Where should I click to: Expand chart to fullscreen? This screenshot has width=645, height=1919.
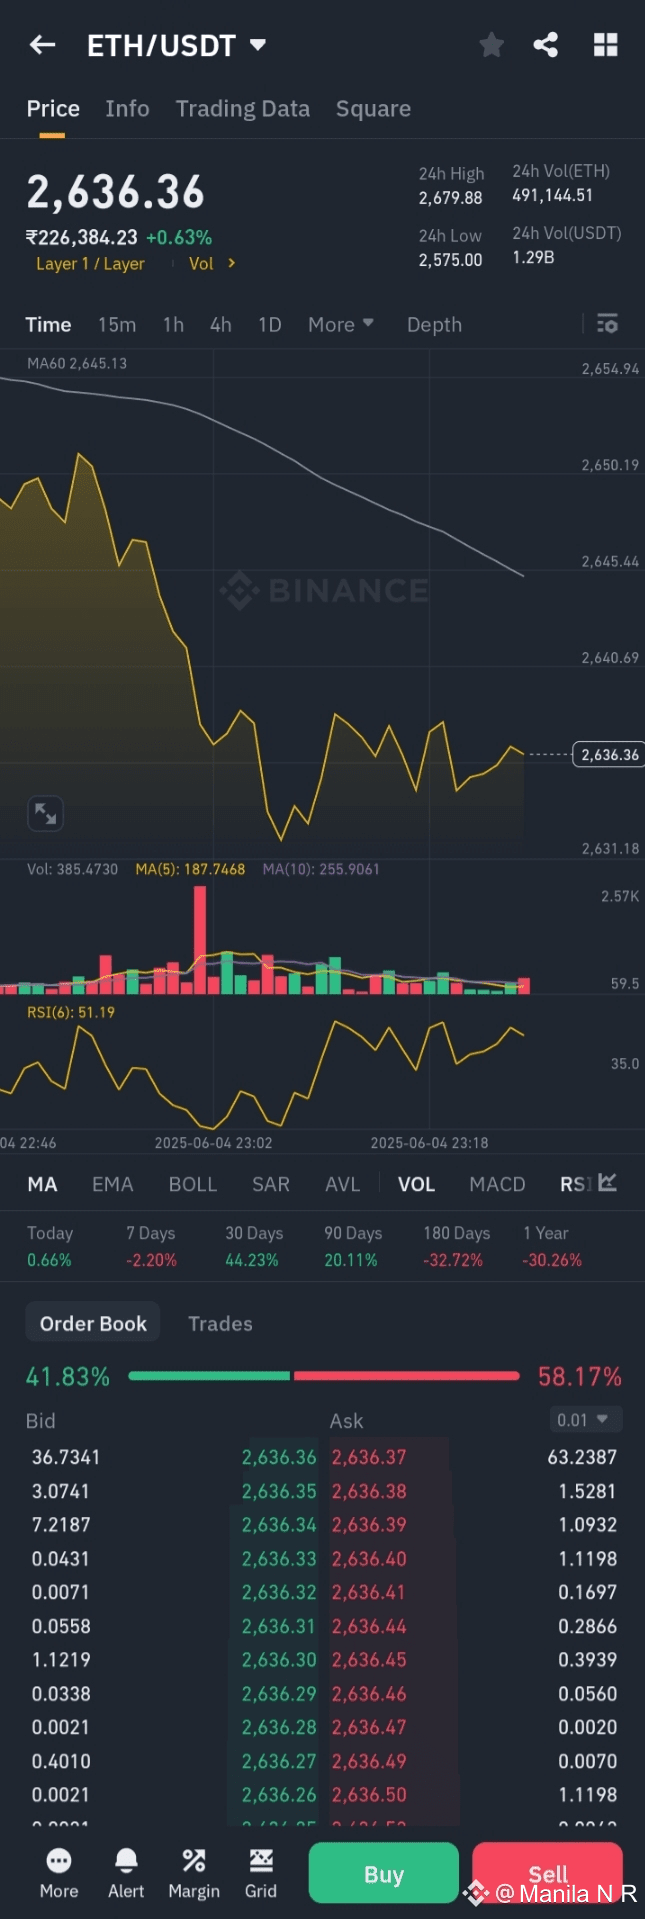click(x=46, y=813)
